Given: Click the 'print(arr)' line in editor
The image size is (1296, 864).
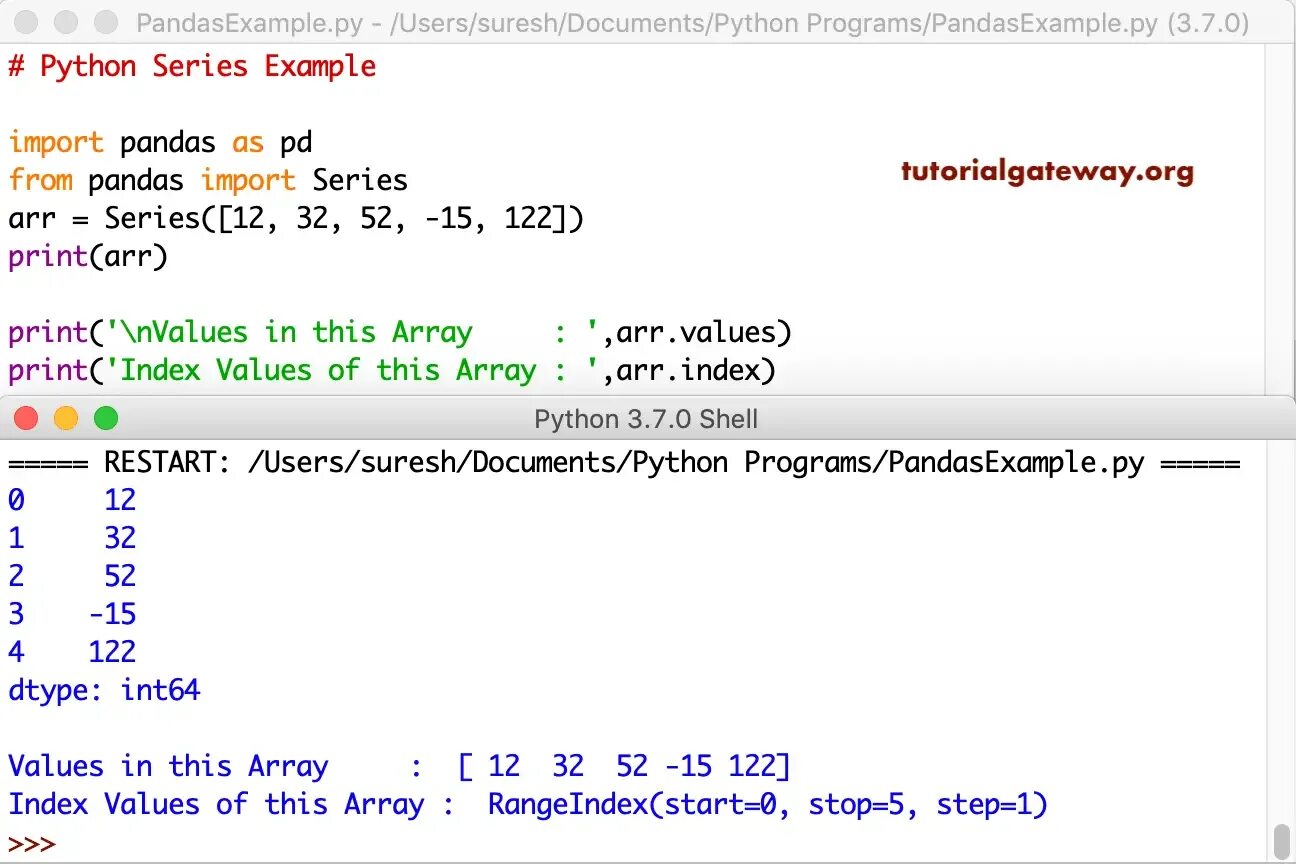Looking at the screenshot, I should point(88,257).
